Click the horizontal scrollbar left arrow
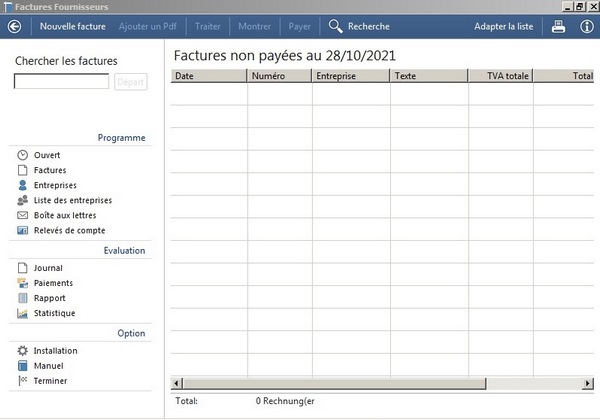 click(176, 383)
